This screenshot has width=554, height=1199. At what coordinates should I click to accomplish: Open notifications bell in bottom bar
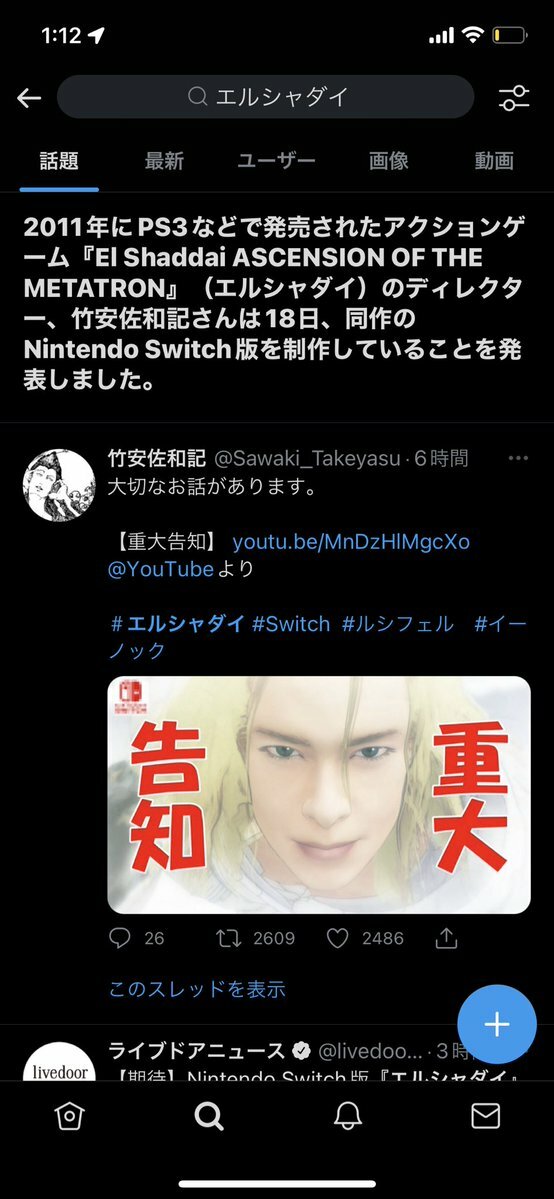[x=347, y=1116]
